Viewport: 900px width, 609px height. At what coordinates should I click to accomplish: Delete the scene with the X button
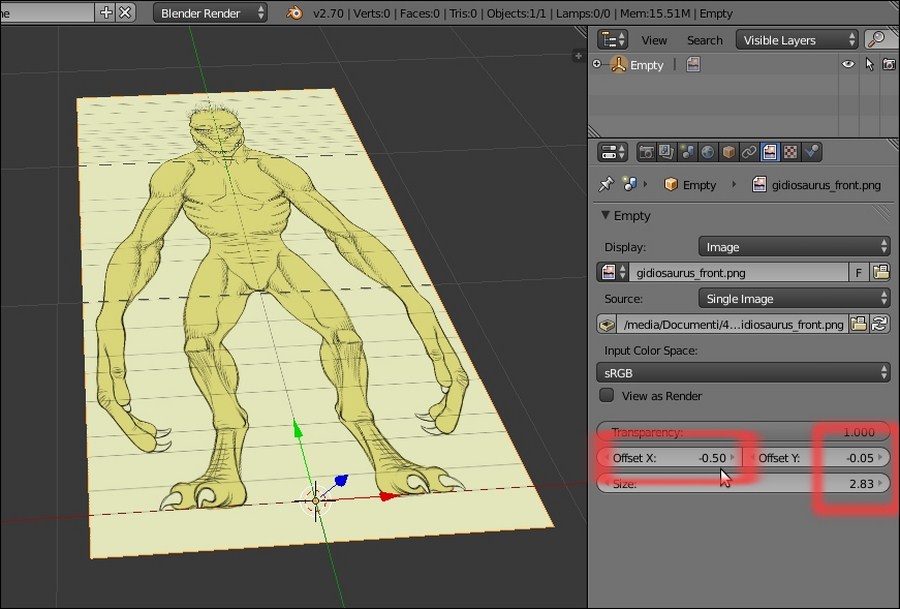coord(125,13)
